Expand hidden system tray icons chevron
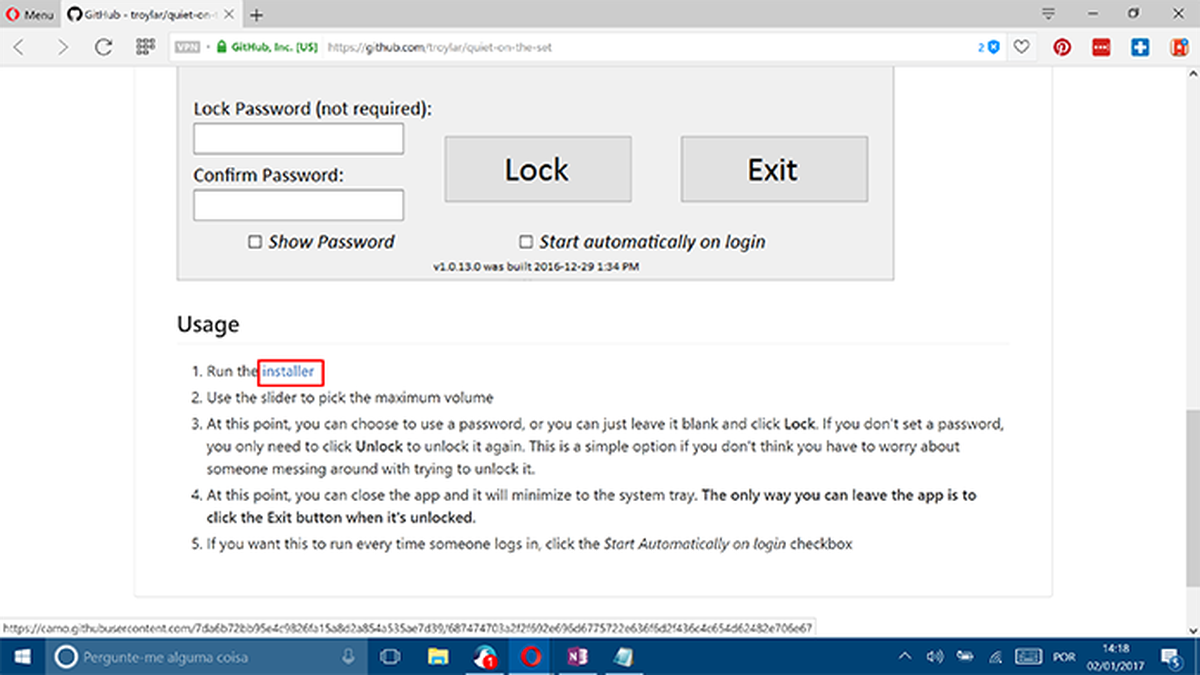This screenshot has height=675, width=1200. (904, 657)
